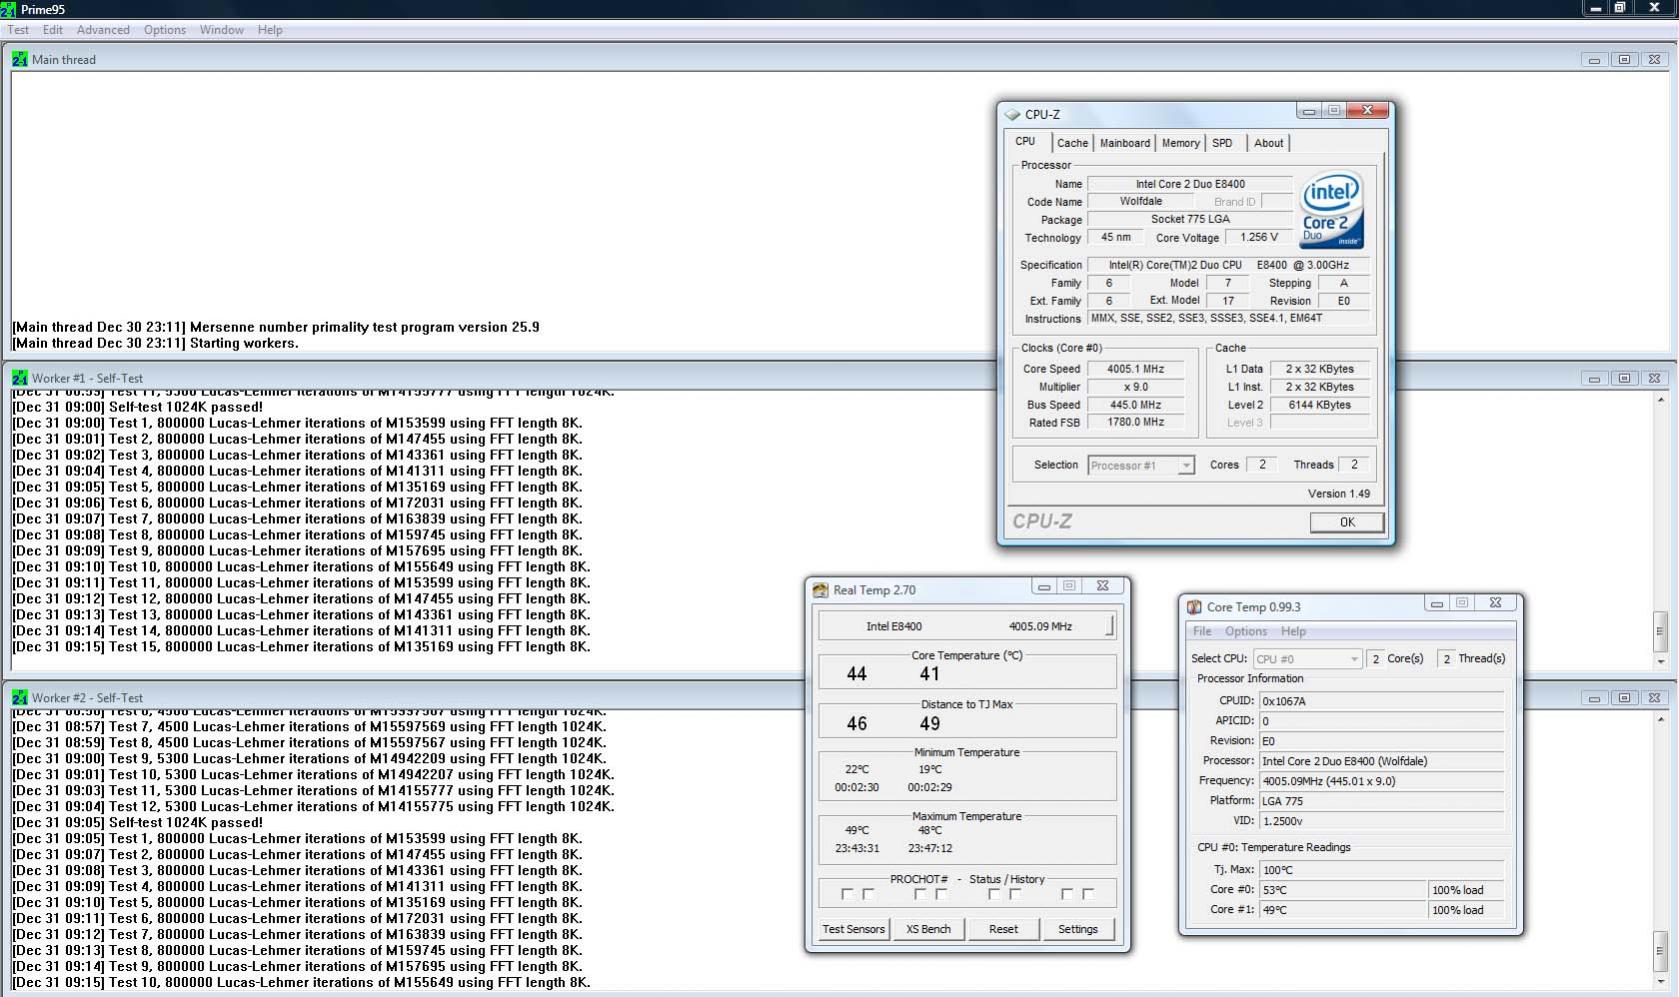Click the Worker #1 Self-Test window icon
The image size is (1679, 997).
coord(19,378)
